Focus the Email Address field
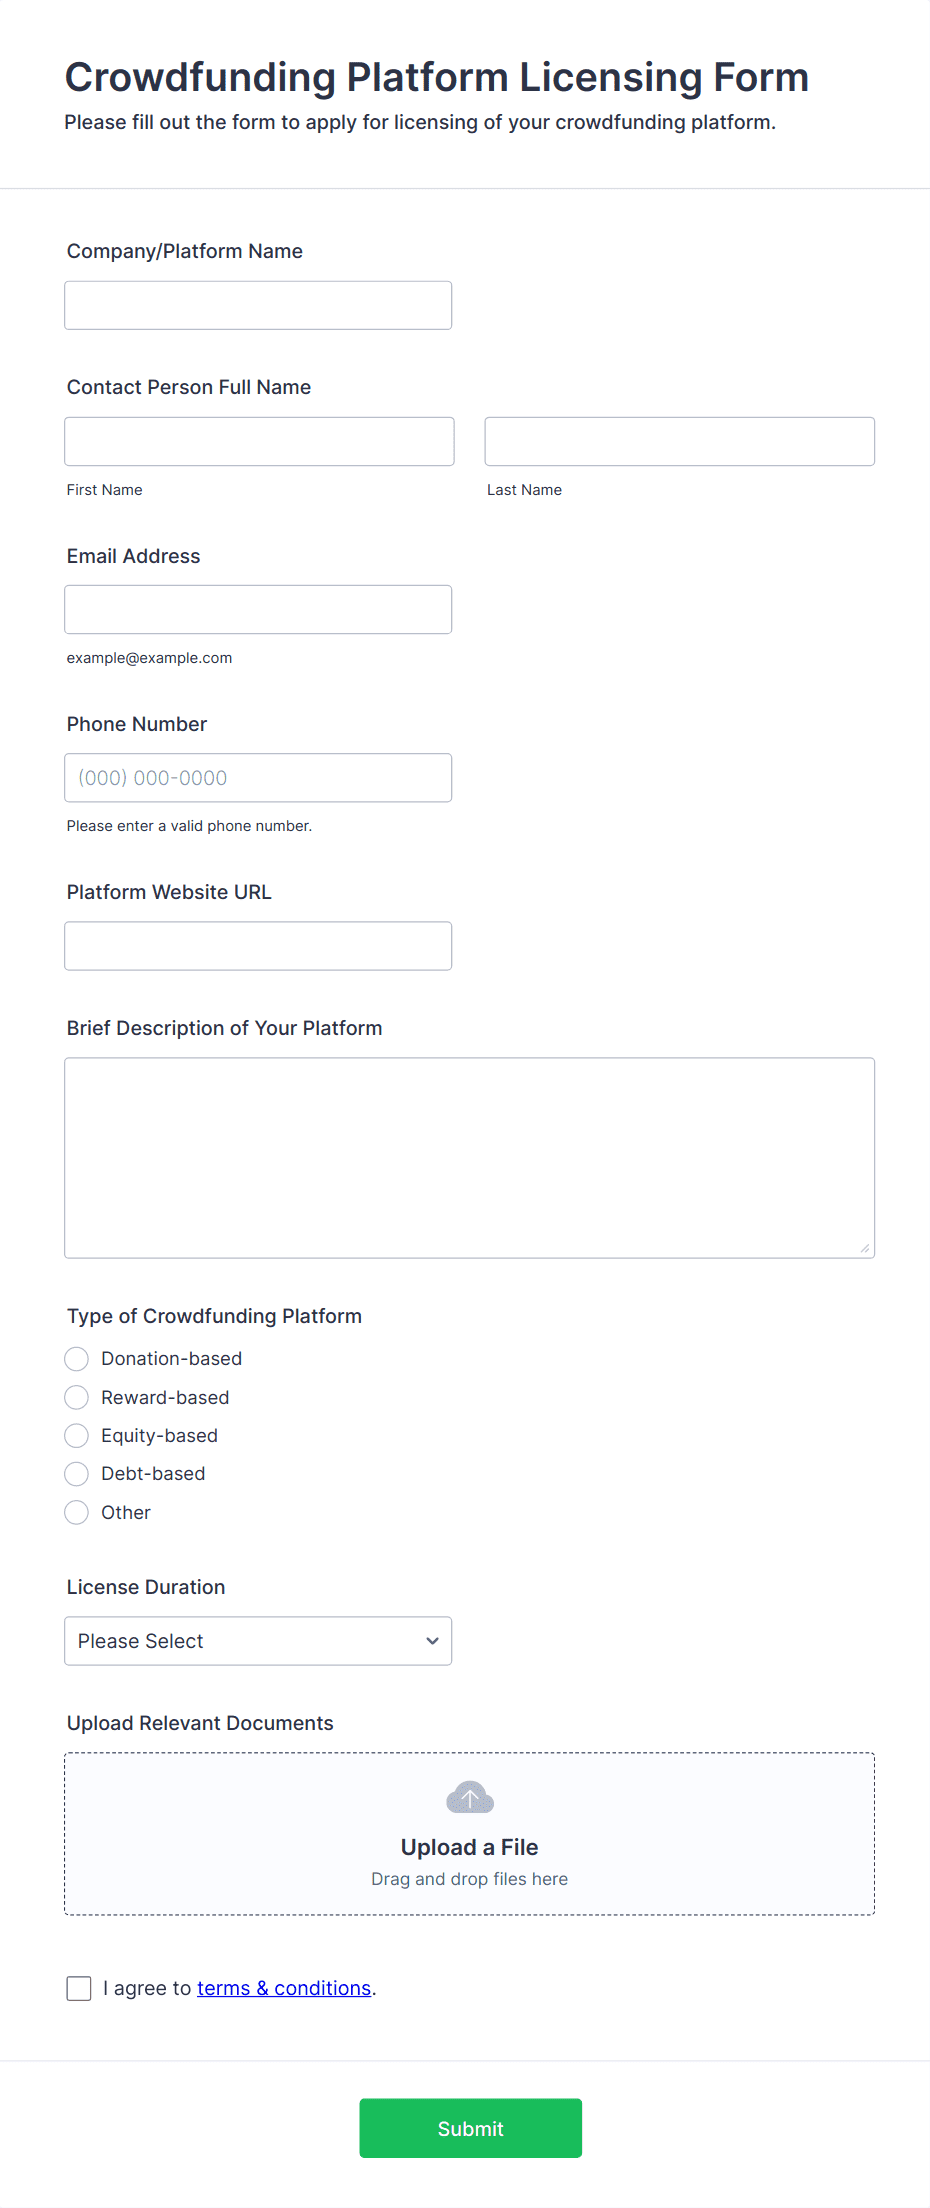The height and width of the screenshot is (2208, 930). coord(258,609)
